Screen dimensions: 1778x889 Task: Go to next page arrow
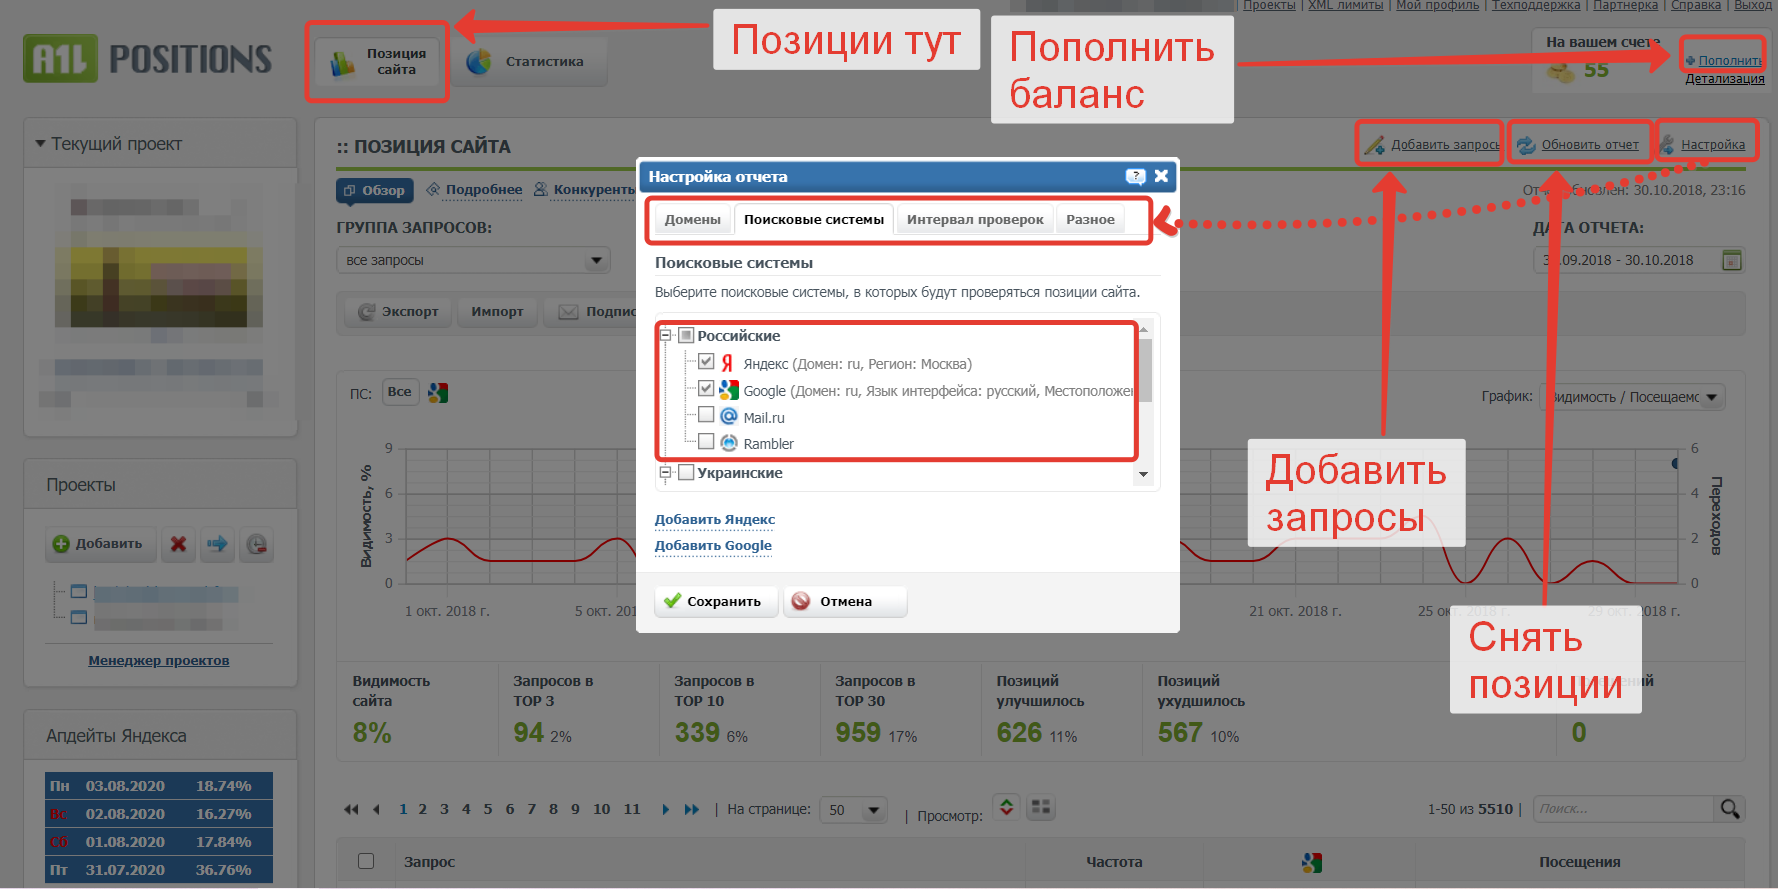[x=665, y=810]
